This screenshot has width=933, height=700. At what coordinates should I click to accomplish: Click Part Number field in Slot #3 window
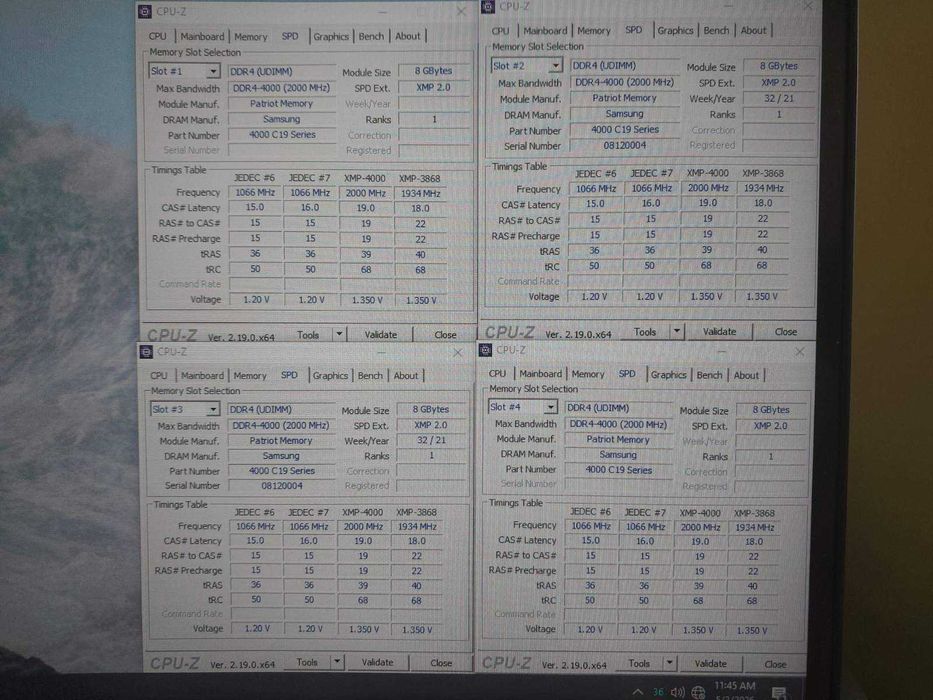(x=281, y=470)
